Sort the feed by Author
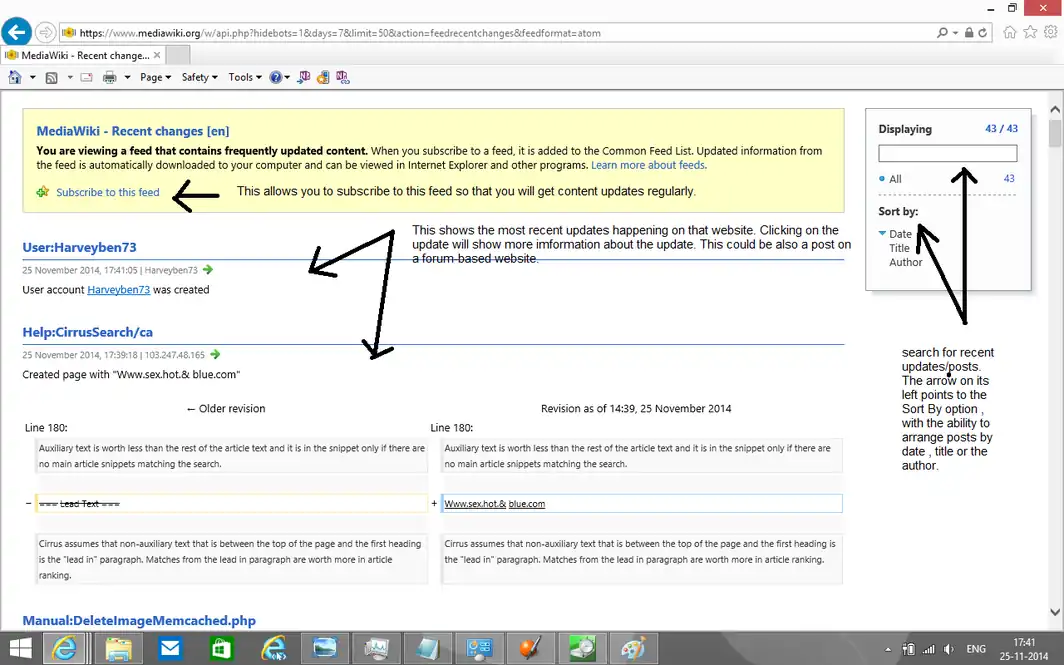The height and width of the screenshot is (665, 1064). pyautogui.click(x=906, y=262)
